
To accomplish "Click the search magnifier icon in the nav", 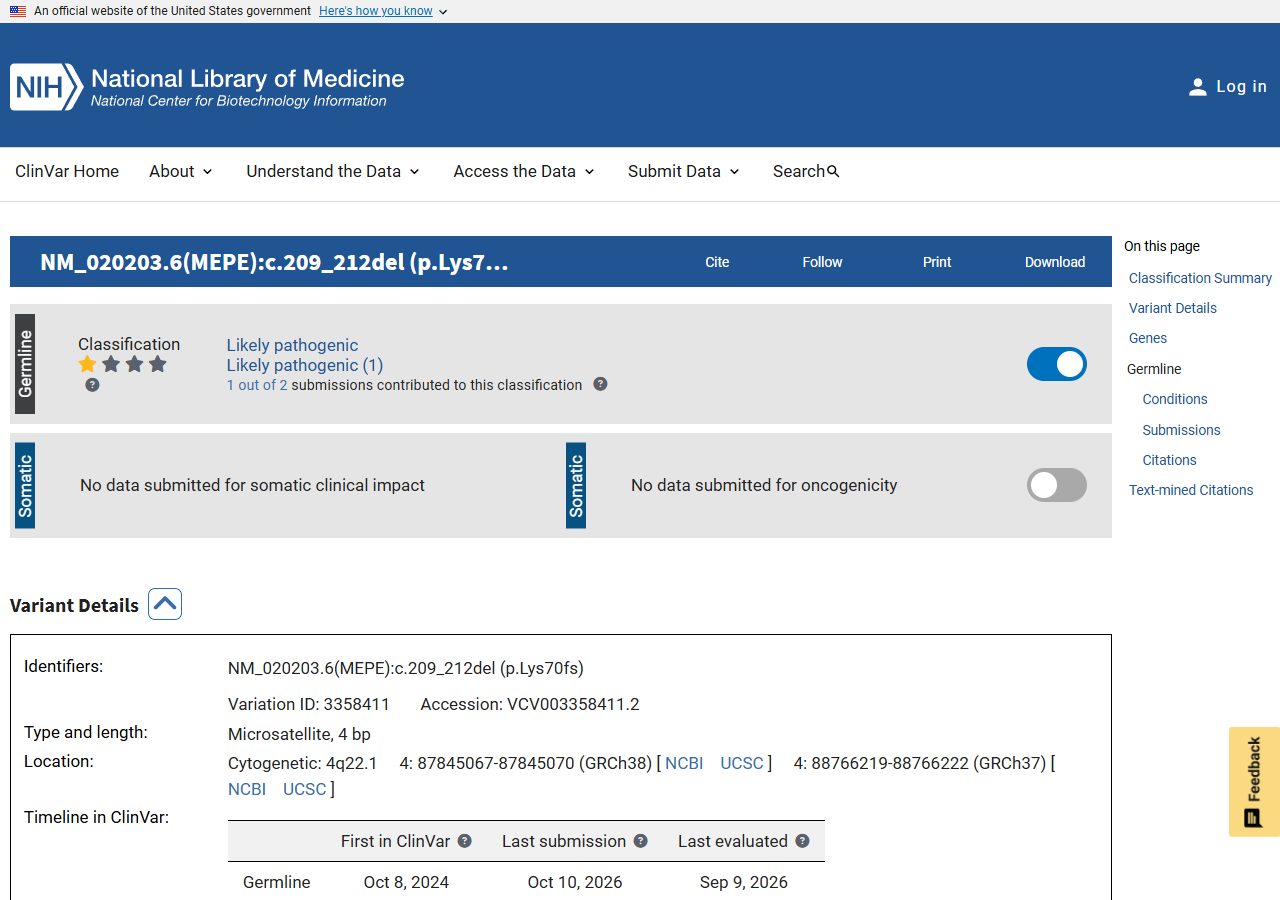I will pyautogui.click(x=834, y=171).
